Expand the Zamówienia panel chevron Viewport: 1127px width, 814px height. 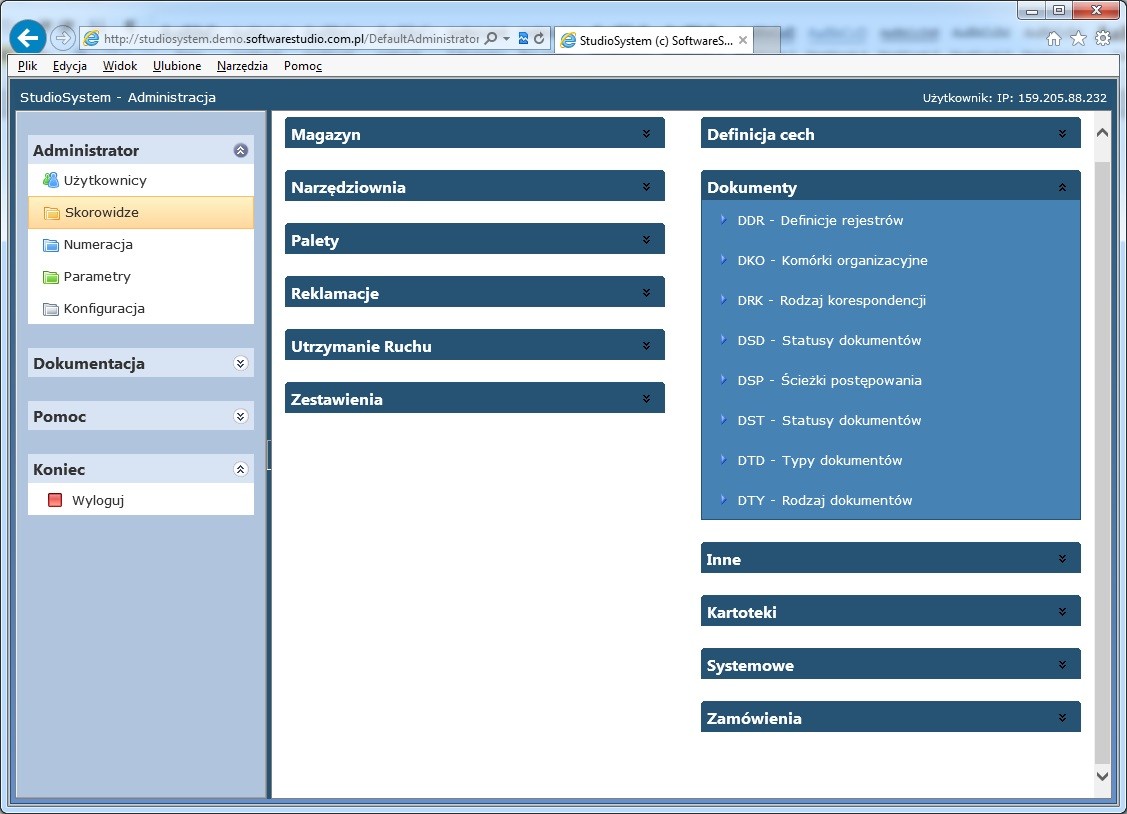click(x=1062, y=718)
